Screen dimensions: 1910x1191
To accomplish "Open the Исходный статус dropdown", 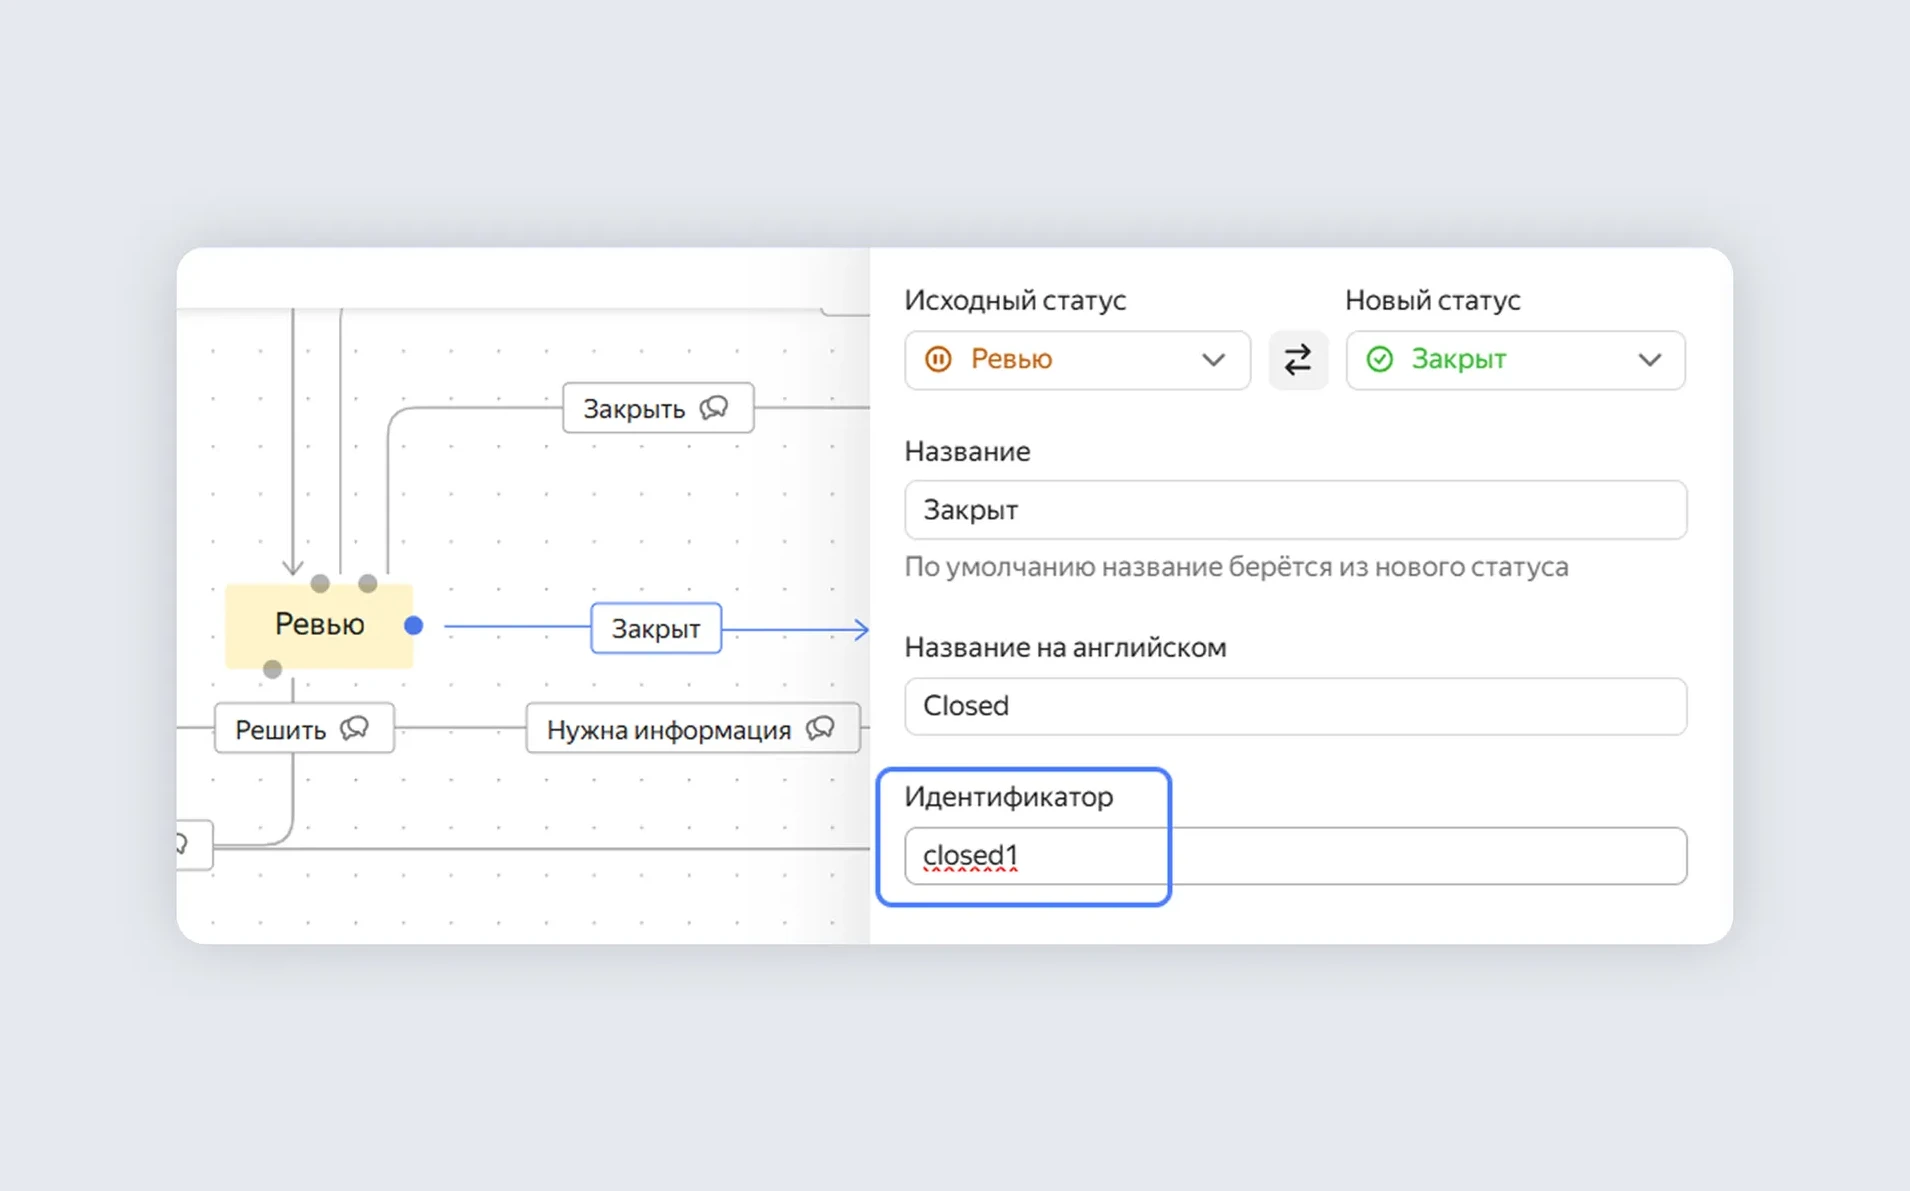I will pyautogui.click(x=1076, y=360).
